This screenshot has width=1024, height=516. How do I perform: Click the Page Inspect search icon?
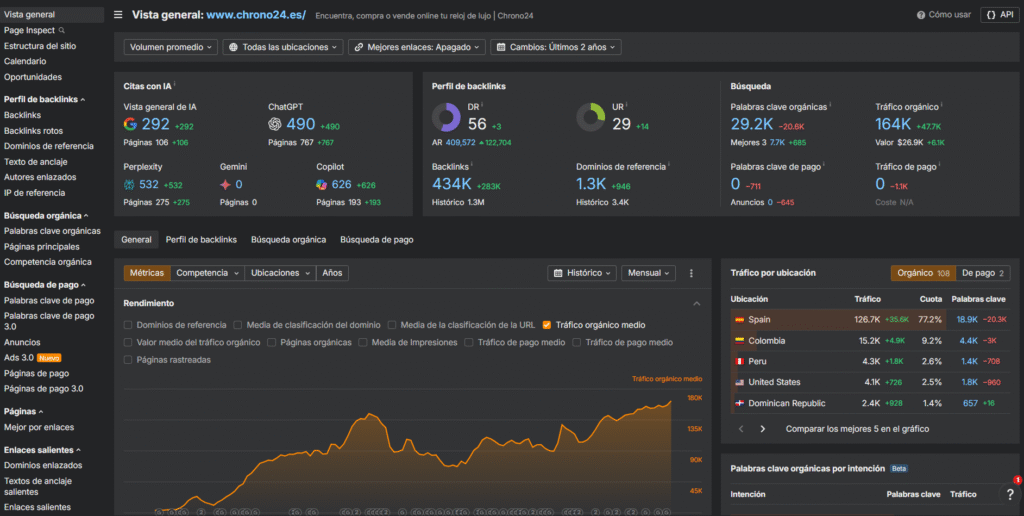[62, 31]
